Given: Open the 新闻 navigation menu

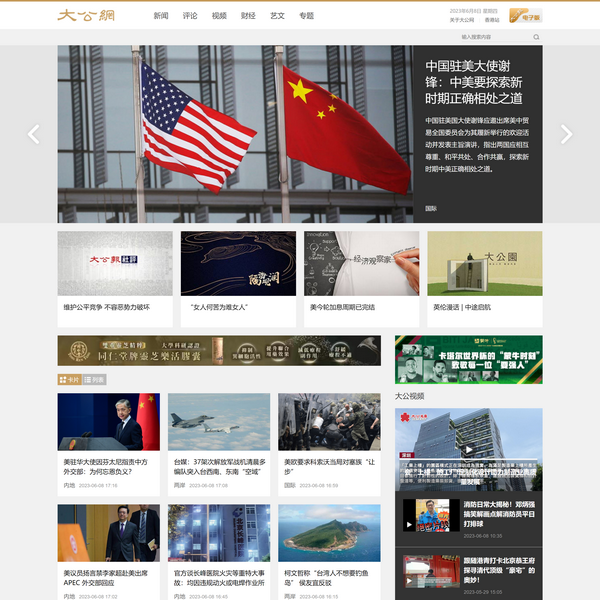Looking at the screenshot, I should (161, 16).
